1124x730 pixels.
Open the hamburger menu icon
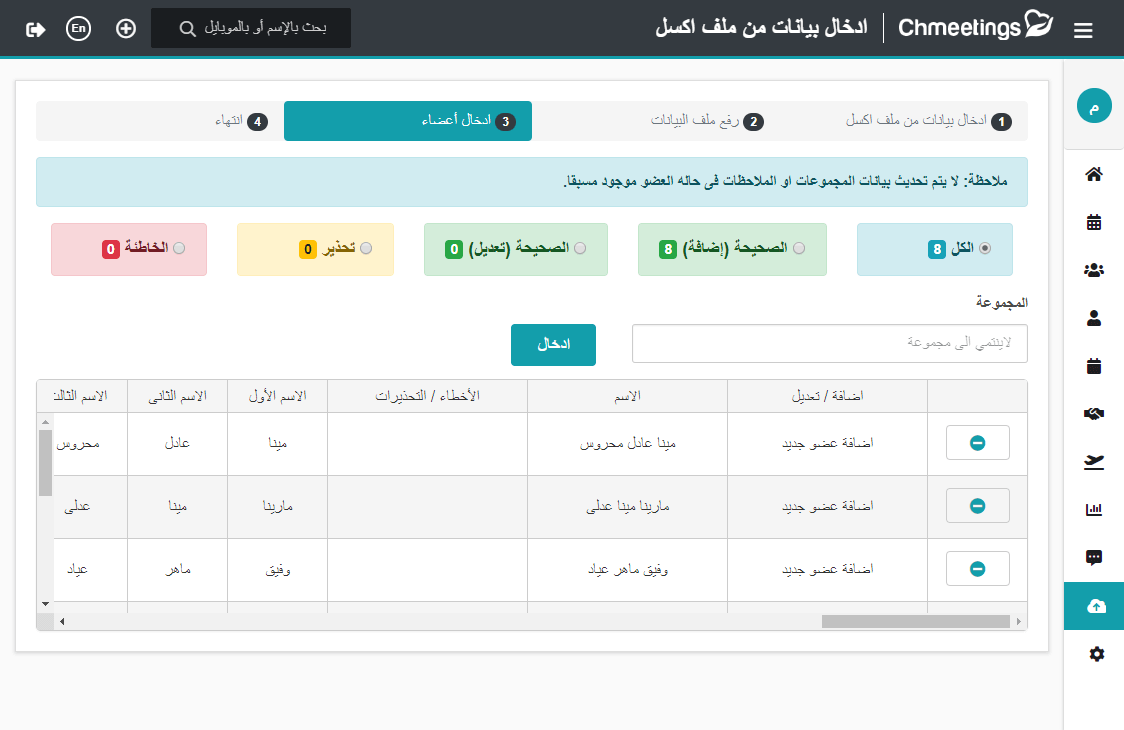point(1082,30)
